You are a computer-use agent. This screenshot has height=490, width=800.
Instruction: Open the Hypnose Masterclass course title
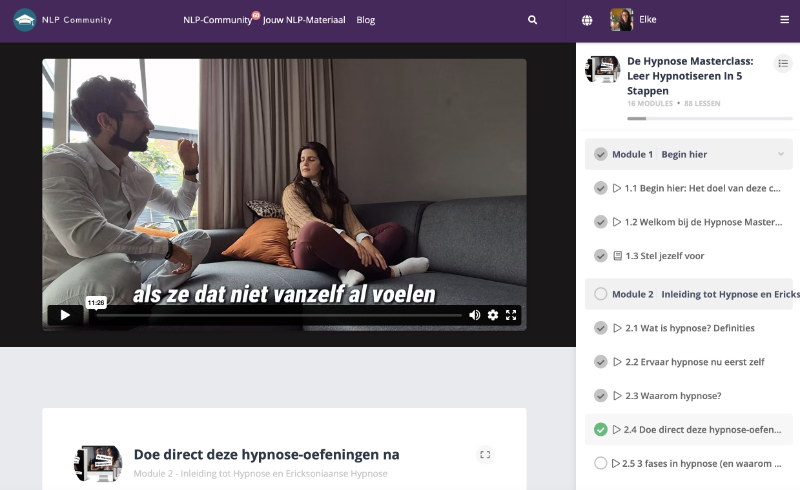pyautogui.click(x=690, y=76)
